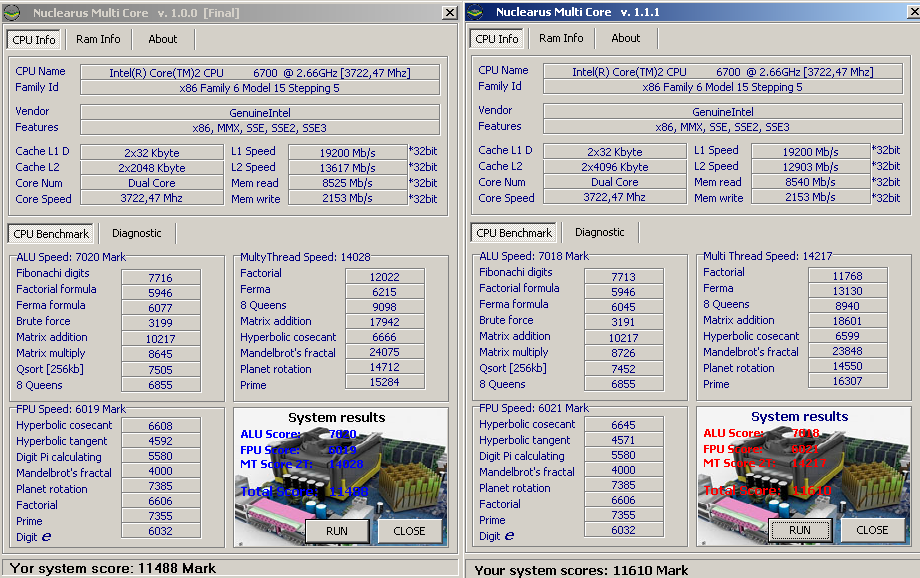This screenshot has height=578, width=920.
Task: Click the multi-thread Factorial value 12022
Action: pos(385,276)
